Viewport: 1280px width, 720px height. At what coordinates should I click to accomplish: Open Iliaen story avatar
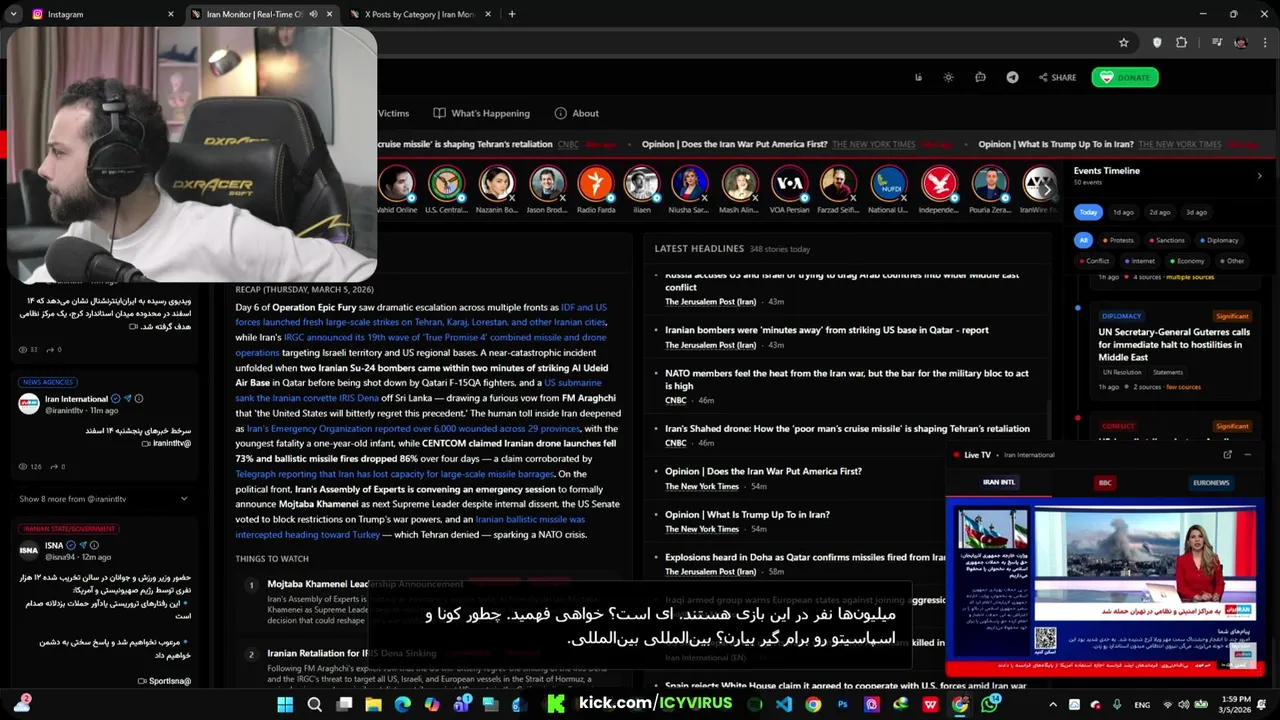pyautogui.click(x=641, y=184)
